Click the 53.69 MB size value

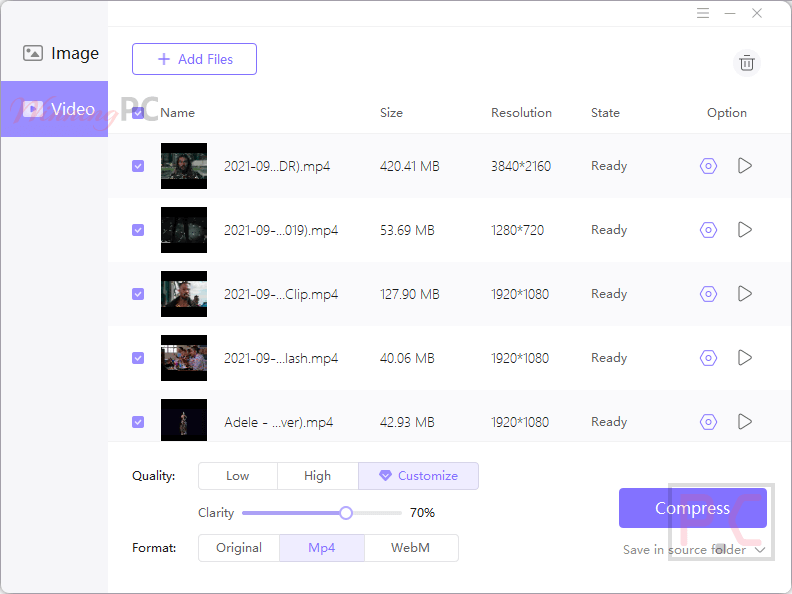(x=407, y=230)
